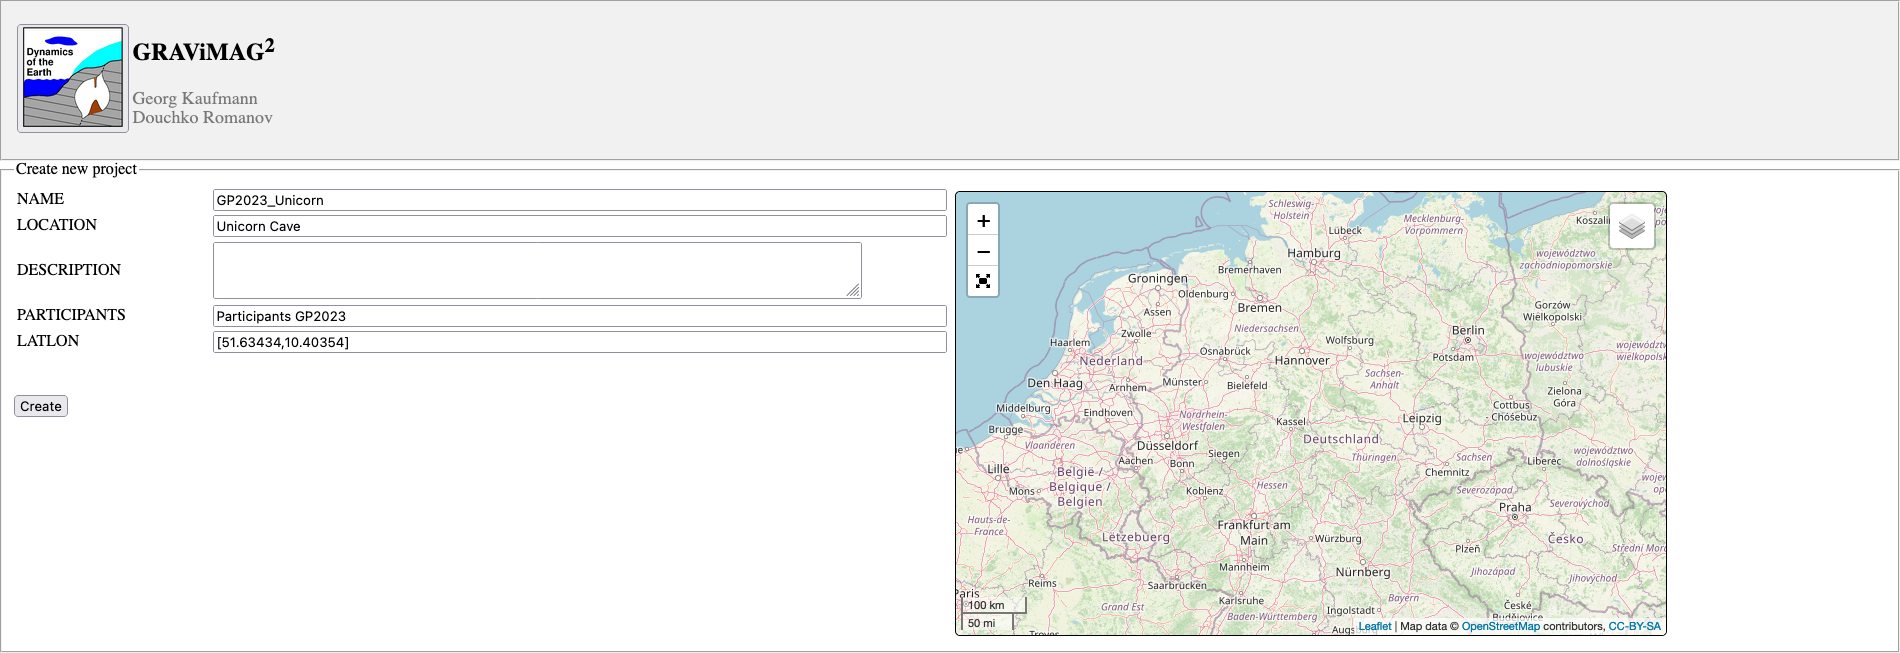Viewport: 1900px width, 653px height.
Task: Click Berlin on the map
Action: (x=1468, y=331)
